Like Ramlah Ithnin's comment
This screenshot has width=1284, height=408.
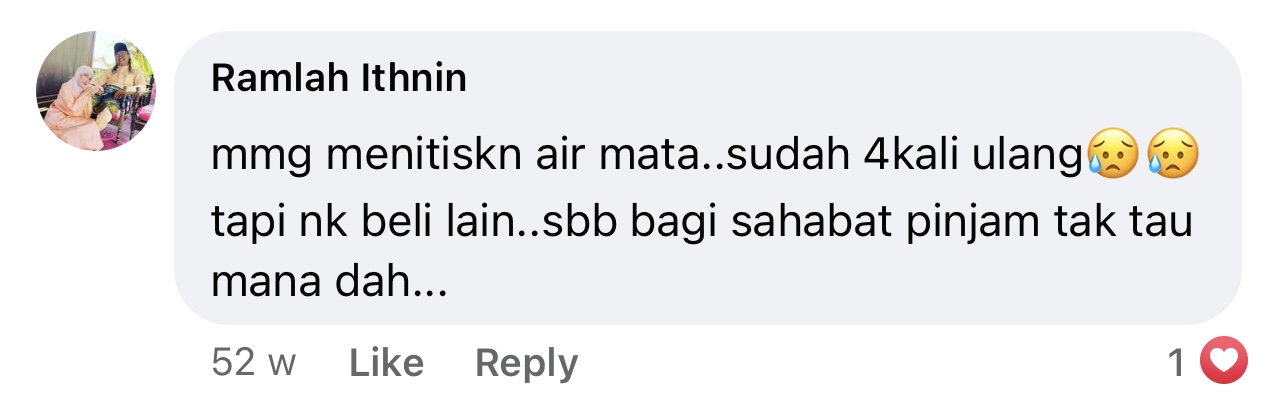pyautogui.click(x=386, y=363)
